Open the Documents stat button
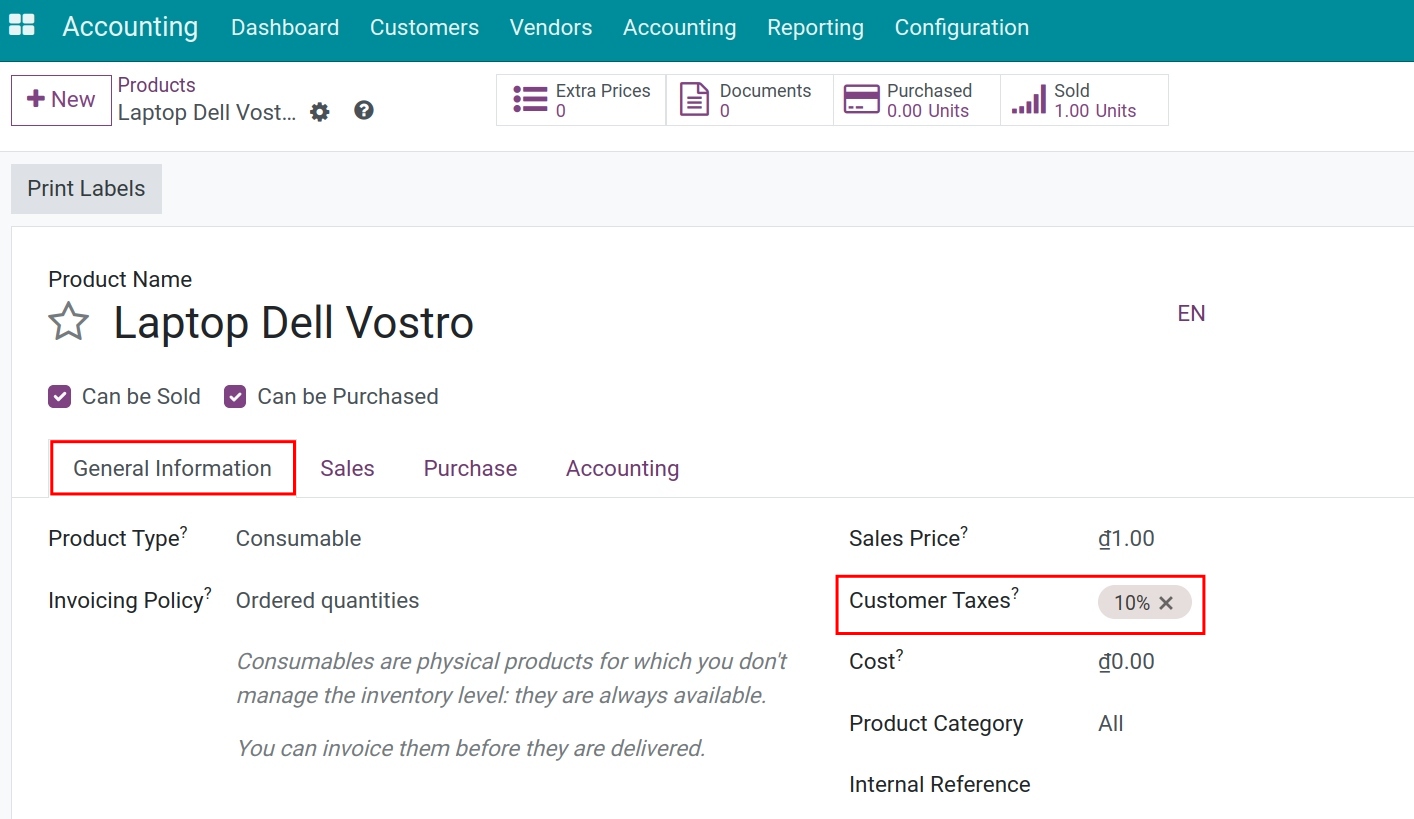The height and width of the screenshot is (819, 1414). click(x=750, y=100)
